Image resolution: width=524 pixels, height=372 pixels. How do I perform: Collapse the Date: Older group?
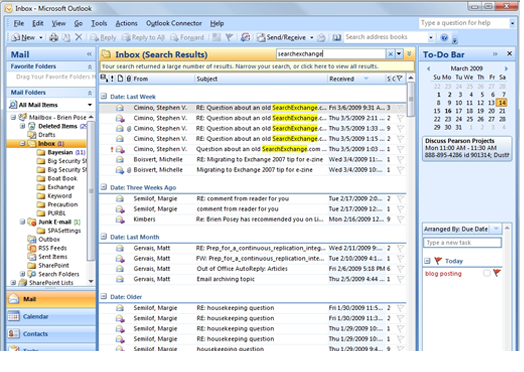point(104,296)
